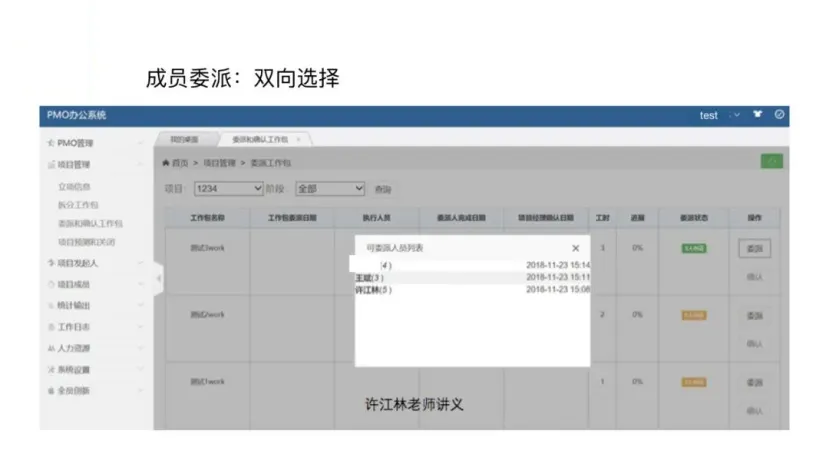Click 委派 button in the 测试2work row
The width and height of the screenshot is (830, 467).
click(754, 316)
